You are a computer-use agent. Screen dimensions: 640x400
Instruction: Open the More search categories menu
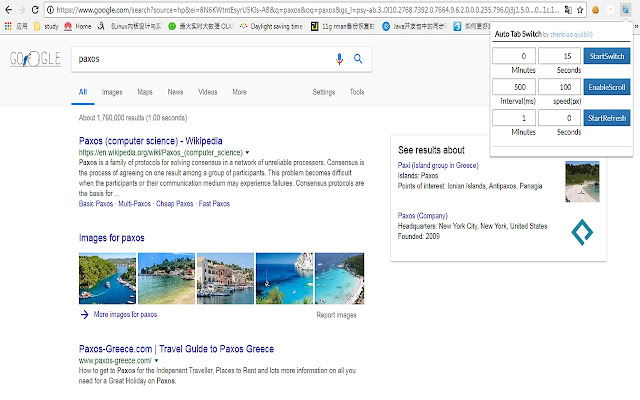[240, 92]
